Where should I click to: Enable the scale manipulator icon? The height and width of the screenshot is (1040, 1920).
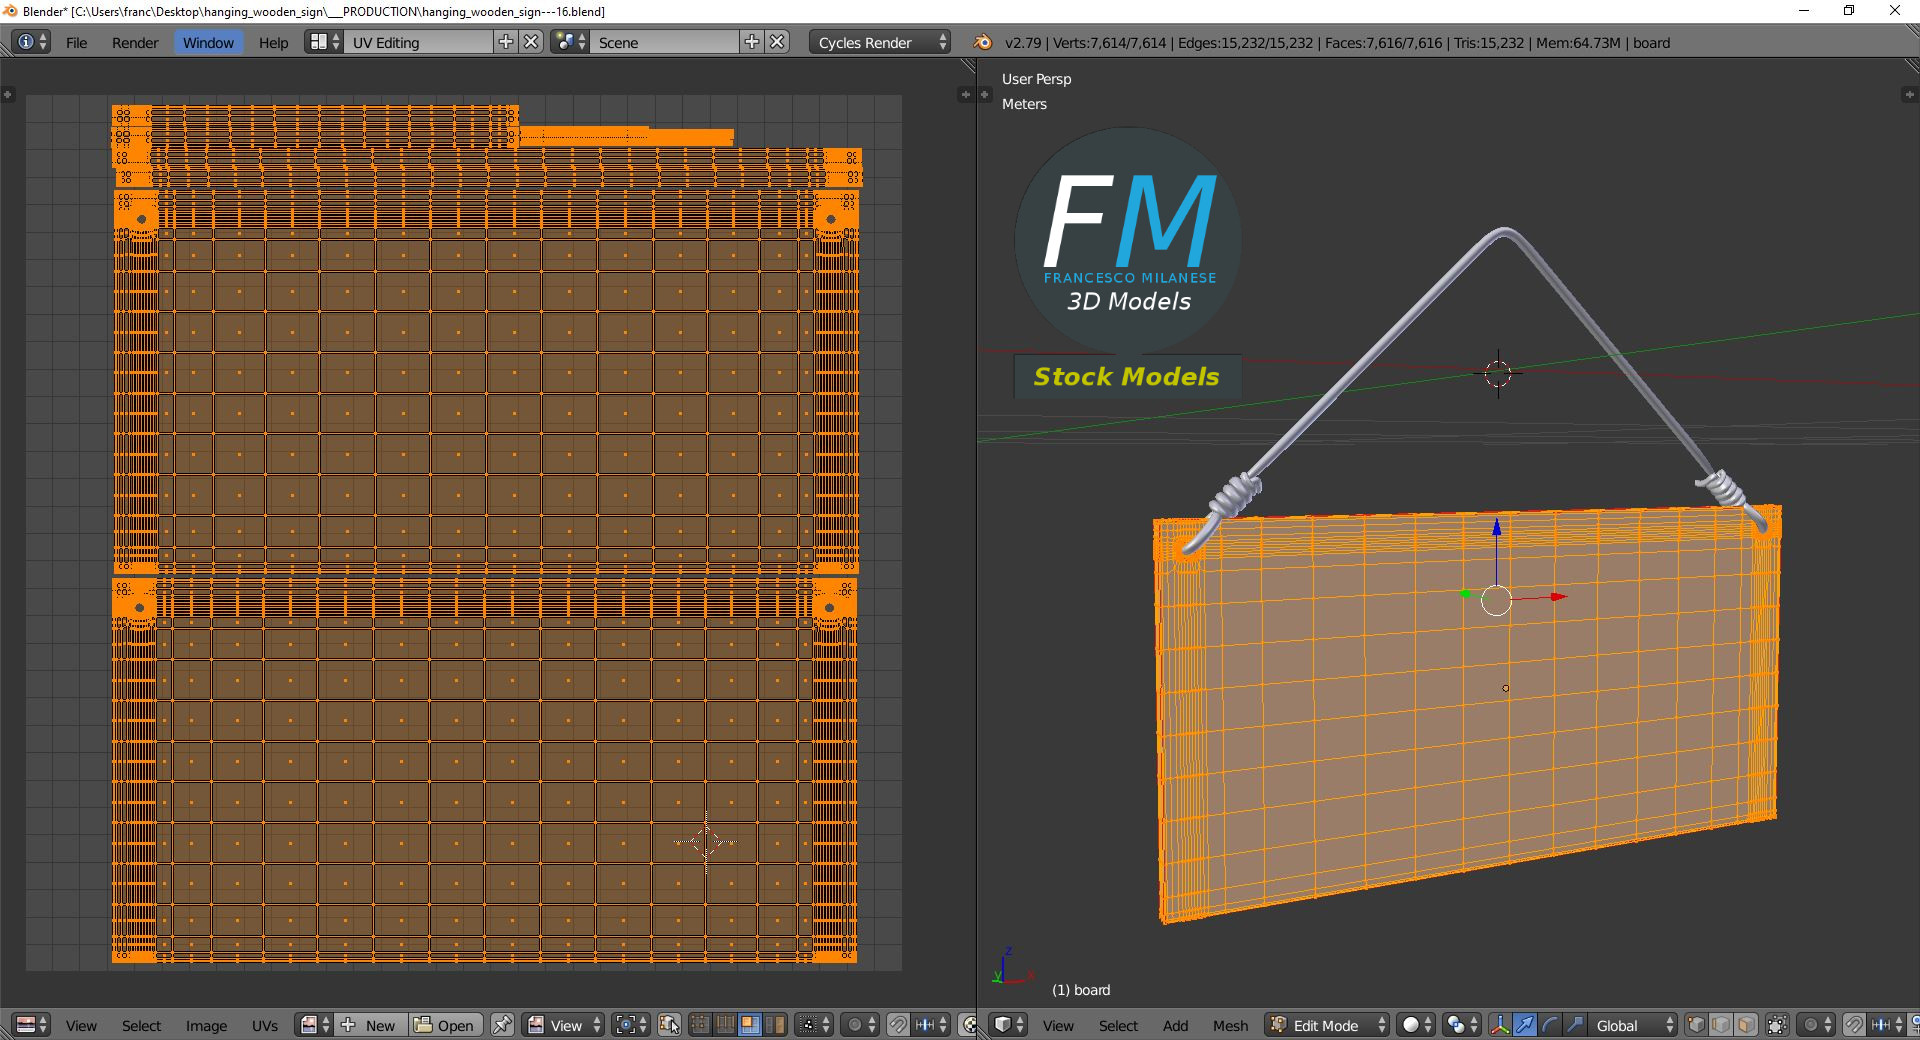pyautogui.click(x=1575, y=1025)
